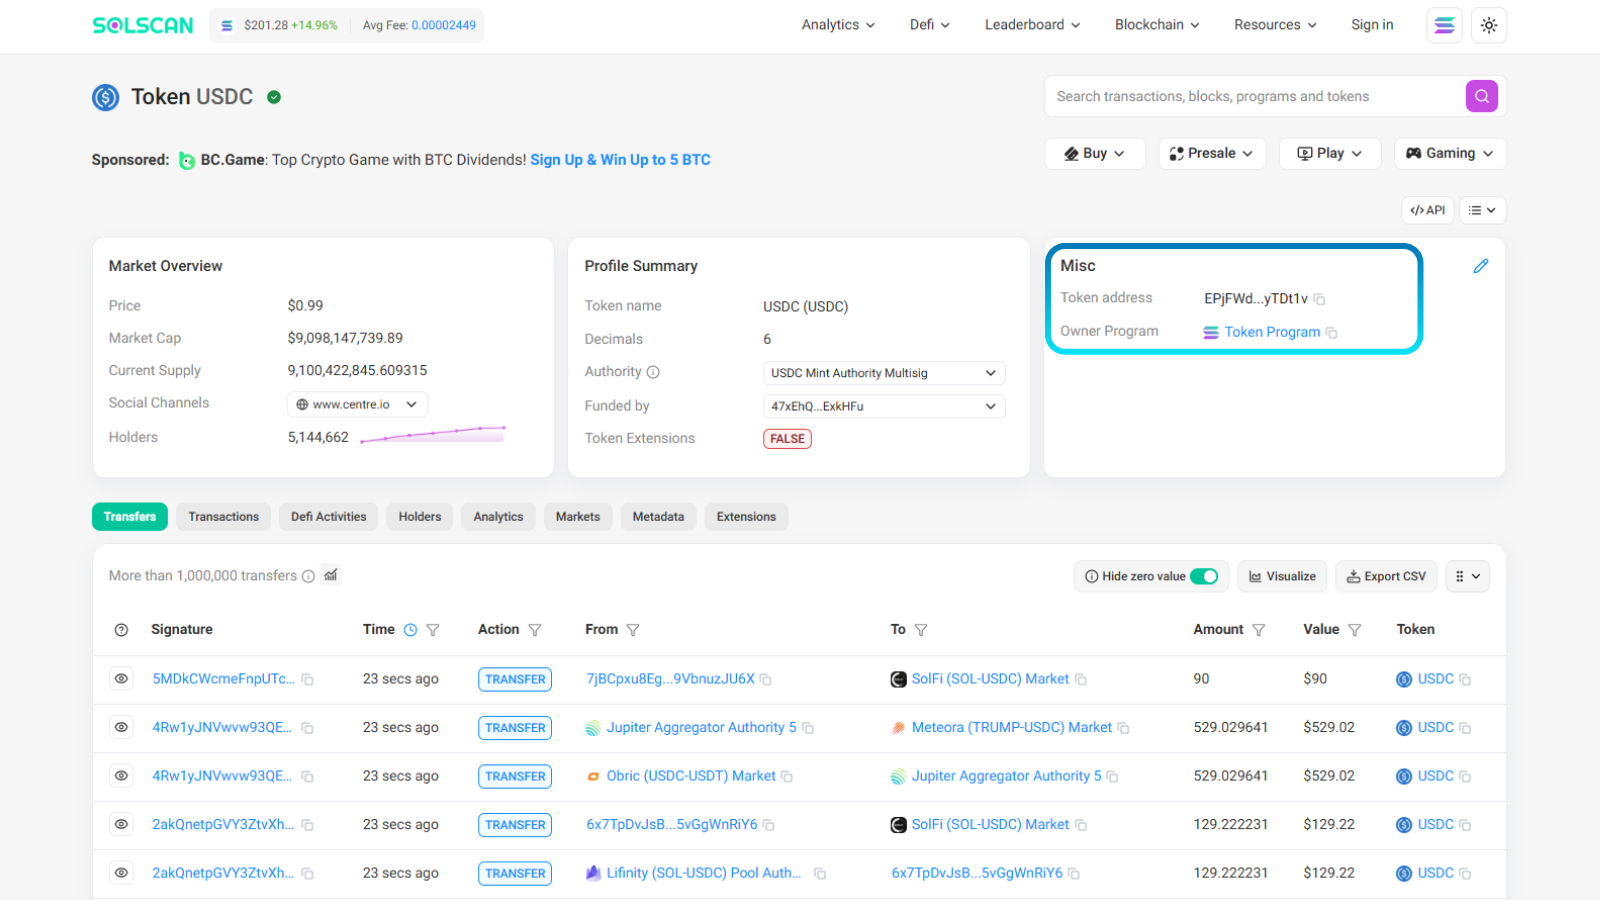This screenshot has width=1600, height=900.
Task: Switch to the Holders tab
Action: click(420, 517)
